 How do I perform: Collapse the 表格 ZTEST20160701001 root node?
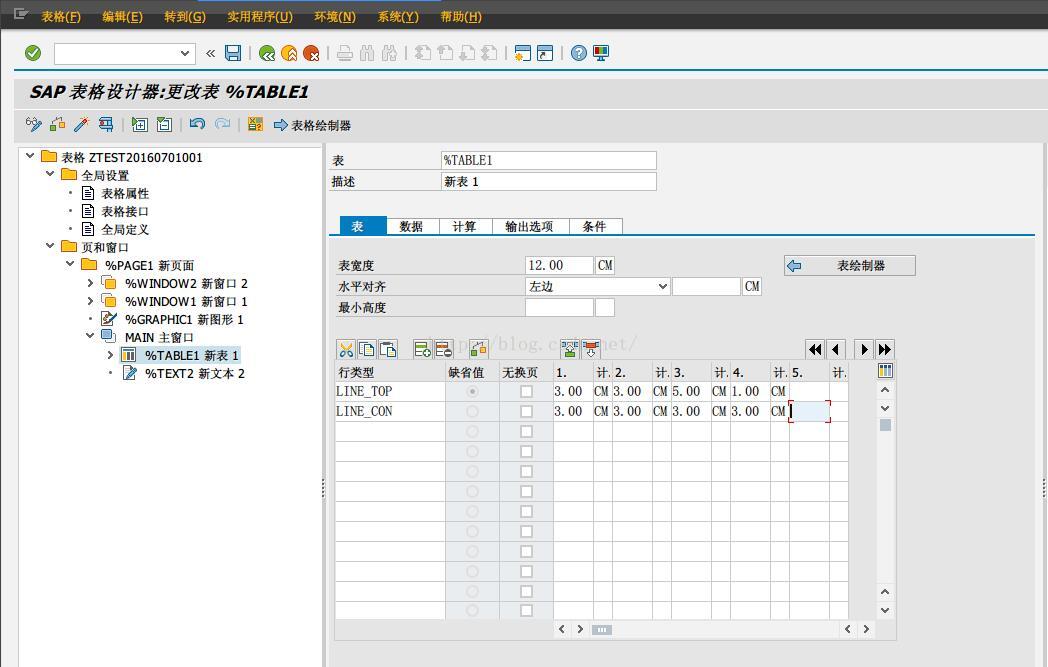pos(29,156)
